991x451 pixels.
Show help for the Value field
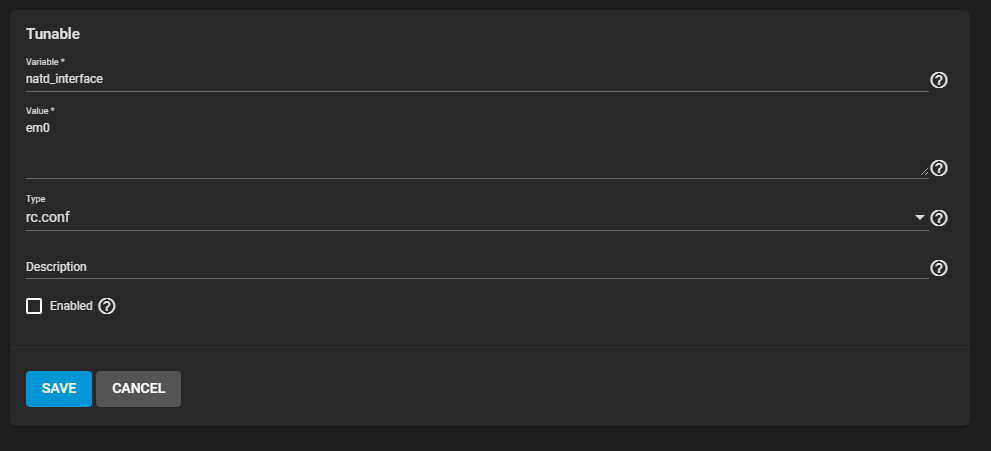tap(939, 168)
